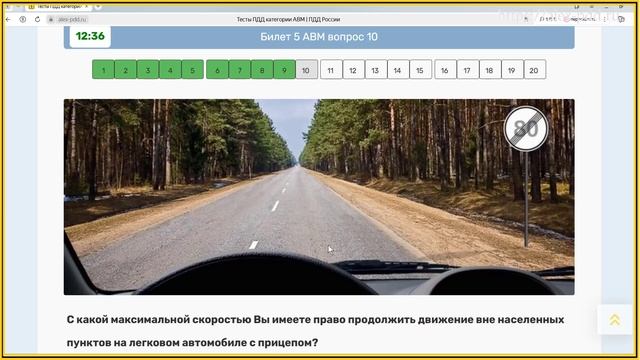Select current question 10 button
Screen dimensions: 640x360
(307, 70)
